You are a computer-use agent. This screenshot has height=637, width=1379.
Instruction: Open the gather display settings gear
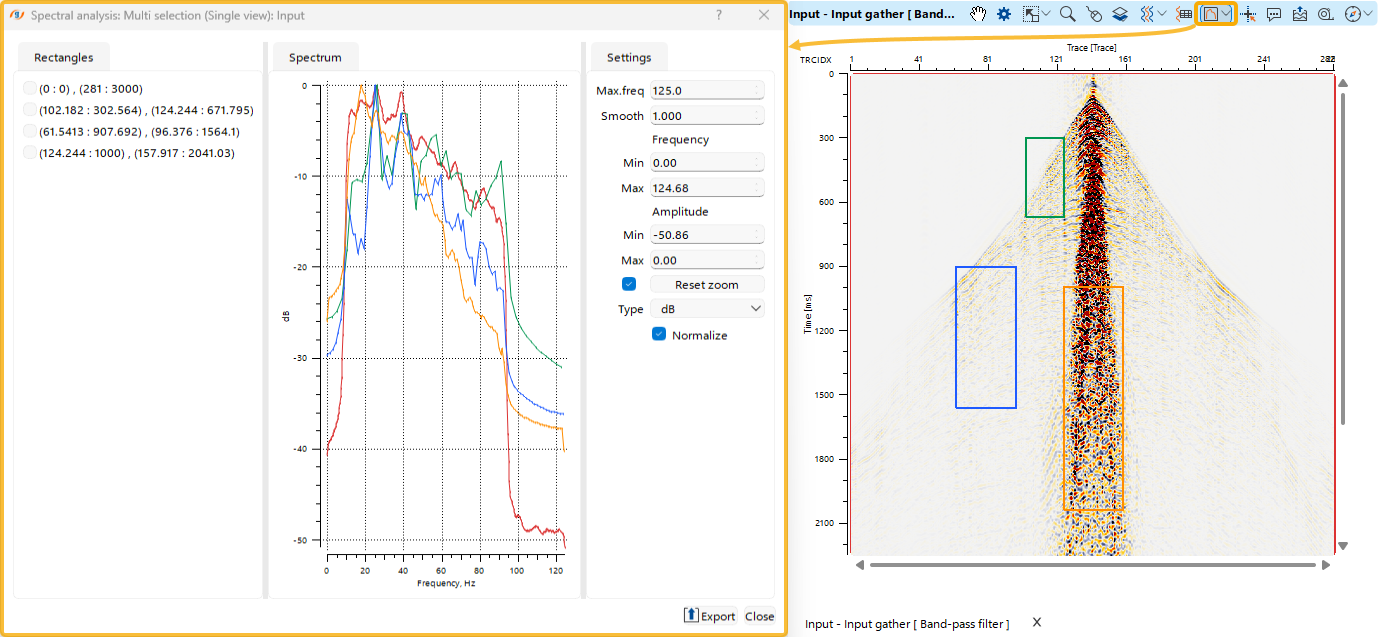pyautogui.click(x=1003, y=14)
